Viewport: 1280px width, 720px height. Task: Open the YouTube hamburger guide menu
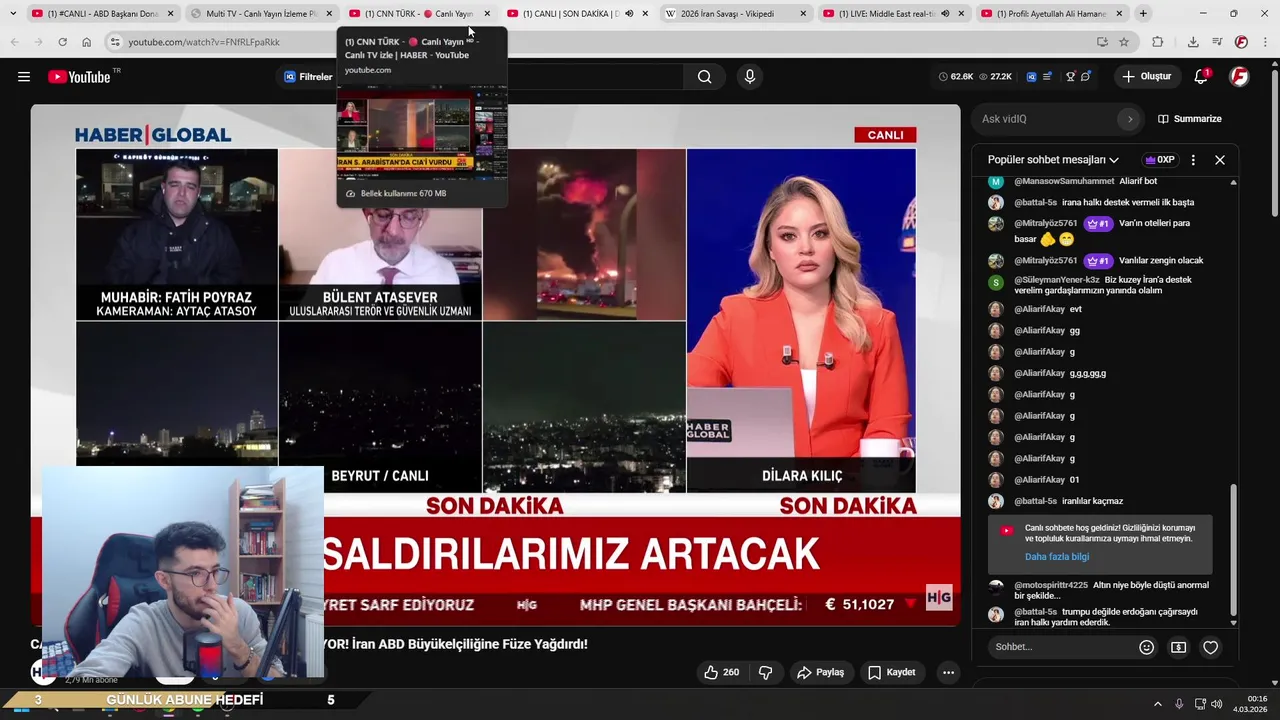coord(24,77)
